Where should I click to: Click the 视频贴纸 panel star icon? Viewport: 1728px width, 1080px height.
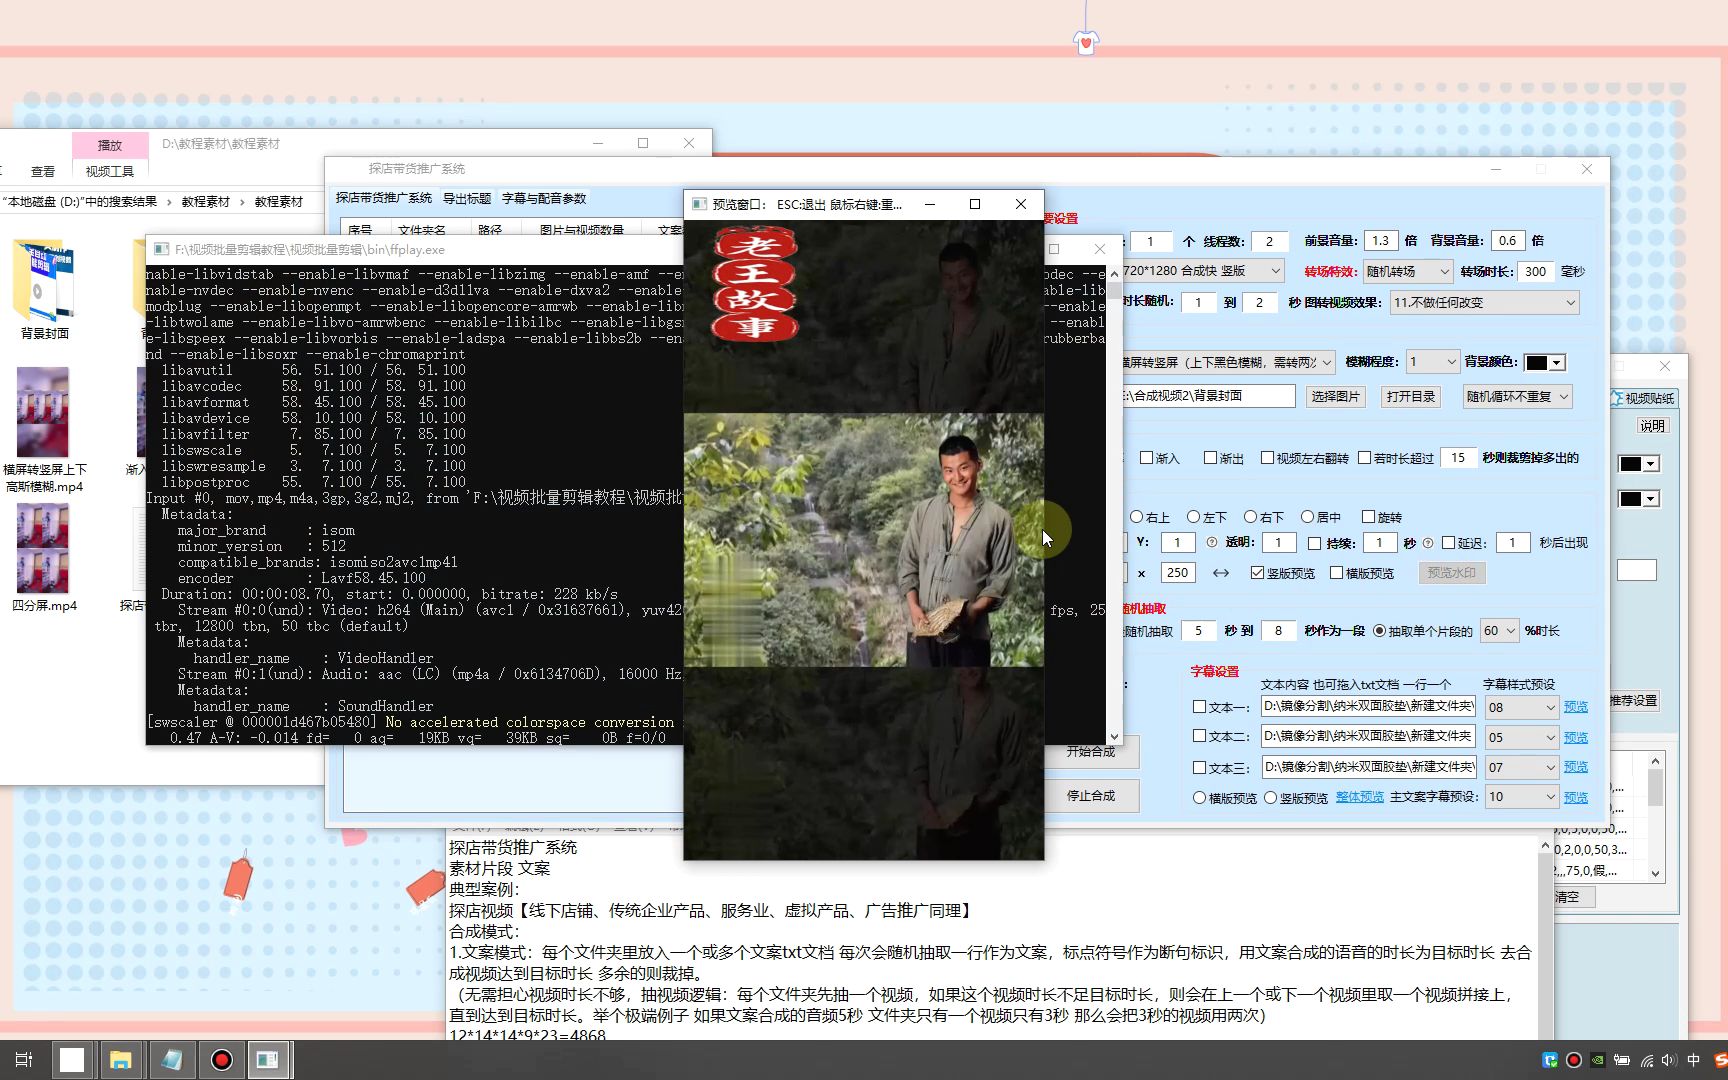pyautogui.click(x=1616, y=397)
